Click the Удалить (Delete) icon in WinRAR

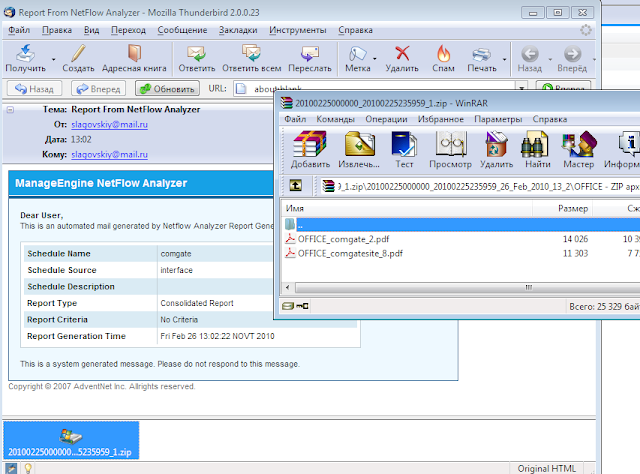point(496,144)
